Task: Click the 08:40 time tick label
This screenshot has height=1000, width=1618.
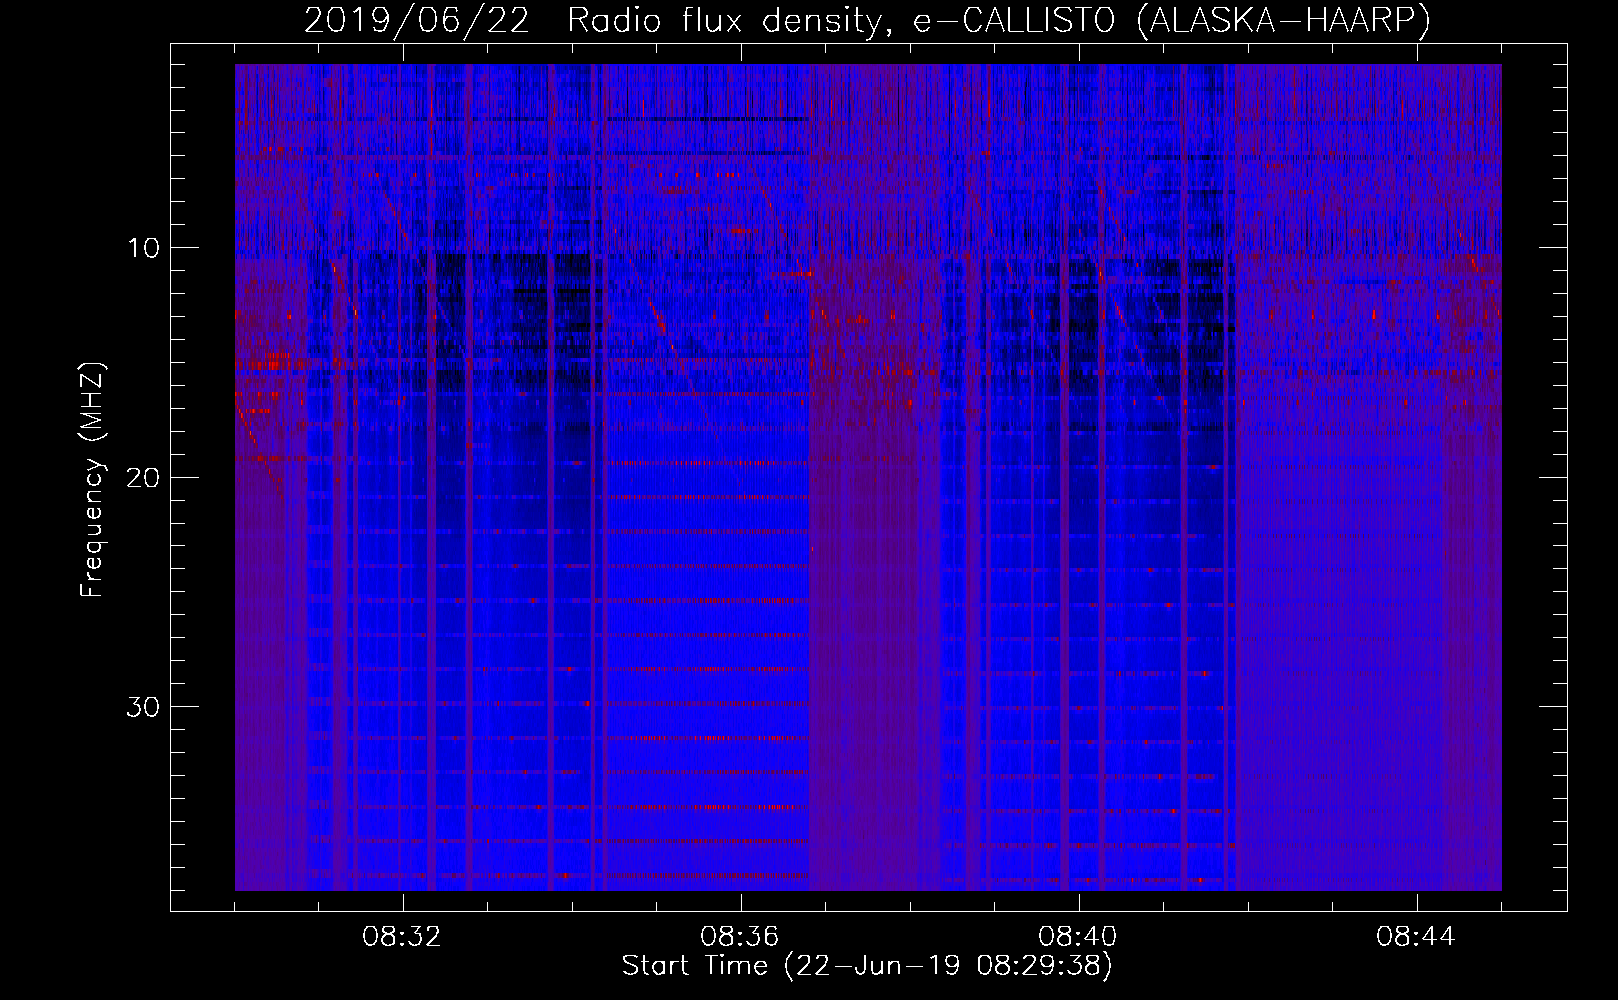Action: [1078, 937]
